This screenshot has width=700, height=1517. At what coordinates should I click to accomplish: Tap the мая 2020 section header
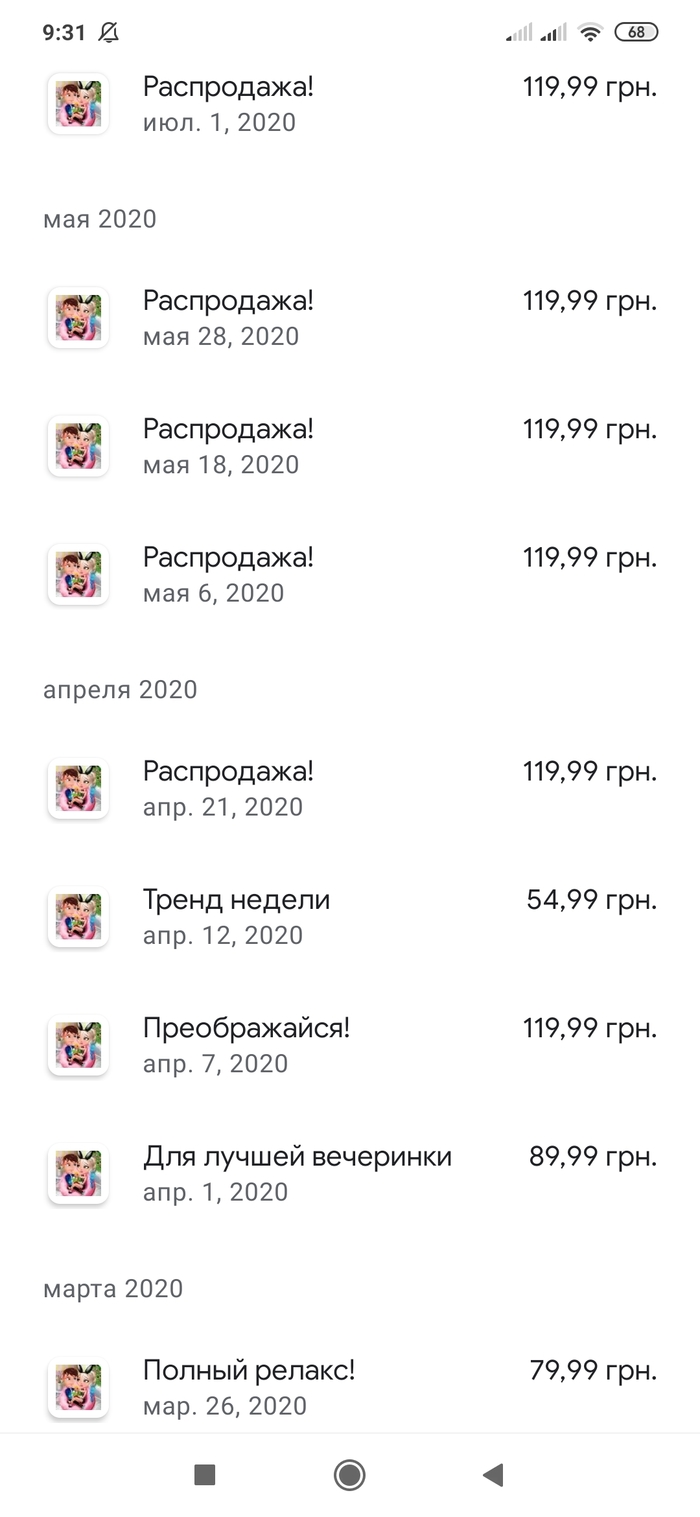[100, 219]
